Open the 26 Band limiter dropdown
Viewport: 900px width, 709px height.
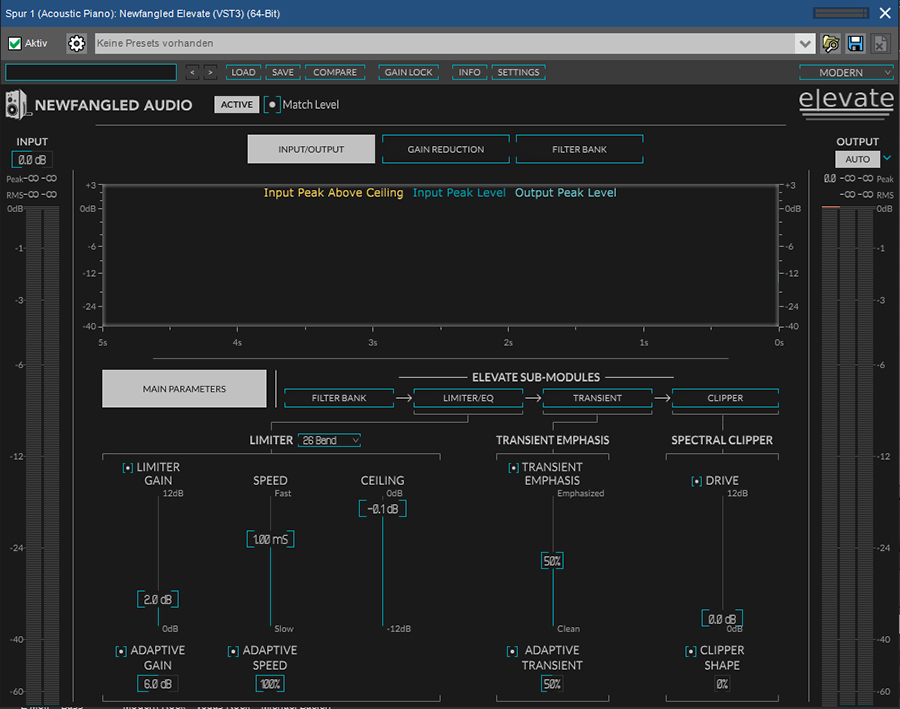tap(329, 440)
